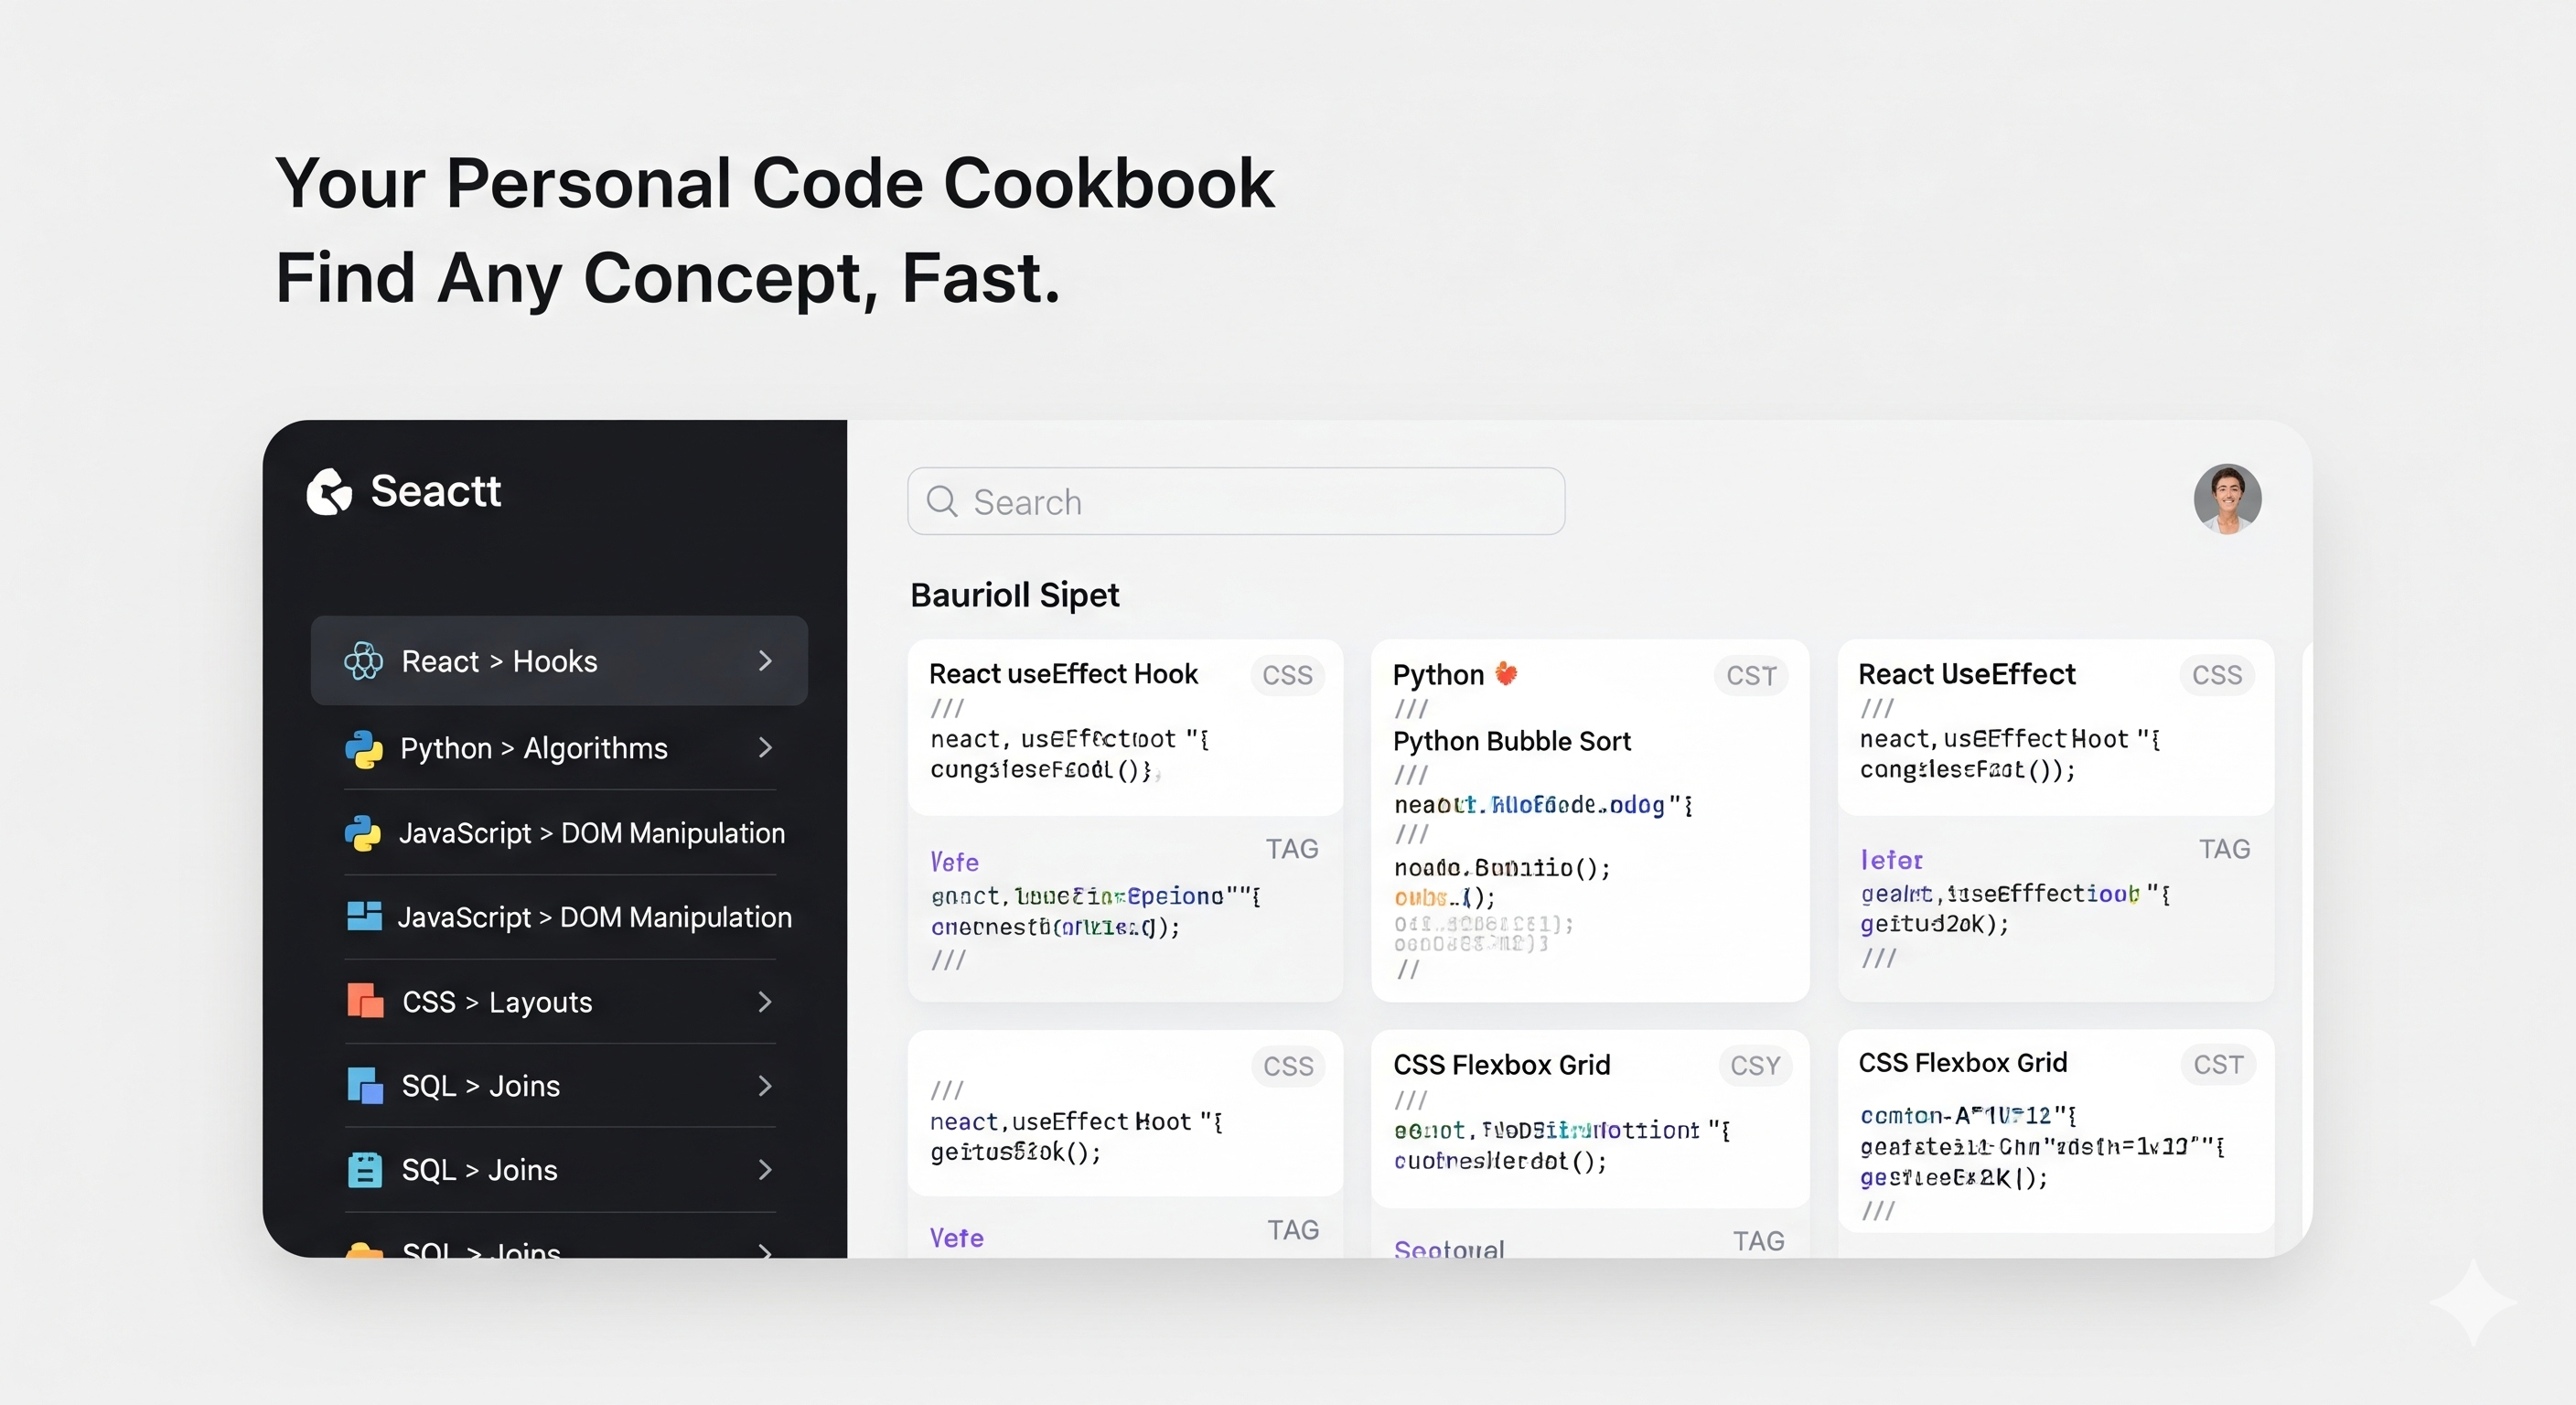Open the React UseEffect snippet card title
2576x1405 pixels.
tap(1966, 675)
